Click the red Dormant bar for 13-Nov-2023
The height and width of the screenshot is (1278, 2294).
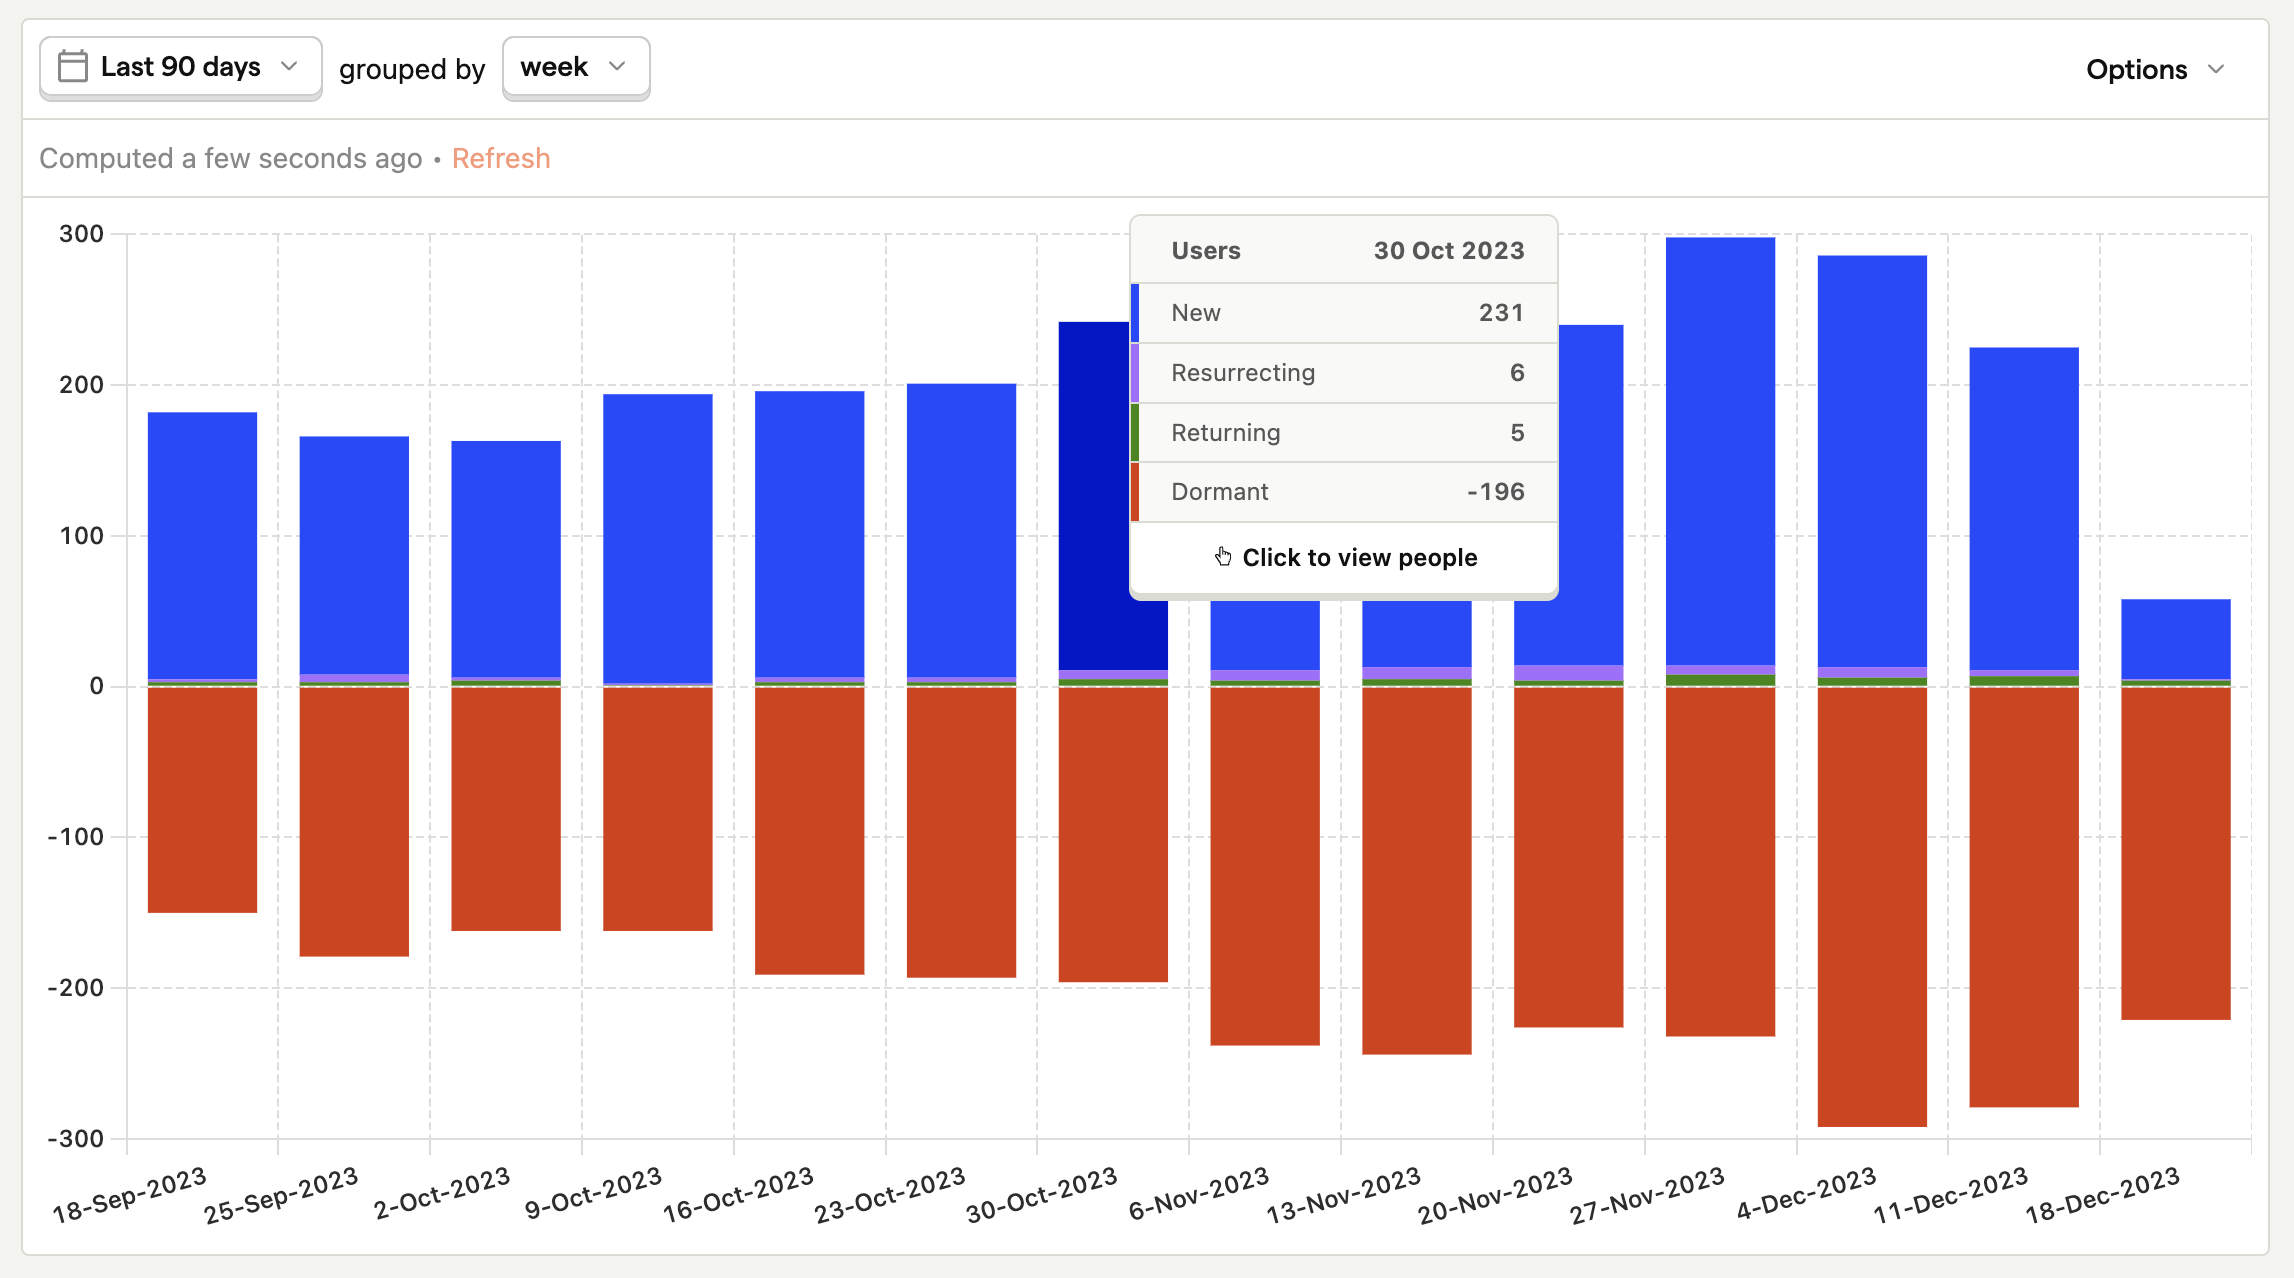click(1417, 870)
